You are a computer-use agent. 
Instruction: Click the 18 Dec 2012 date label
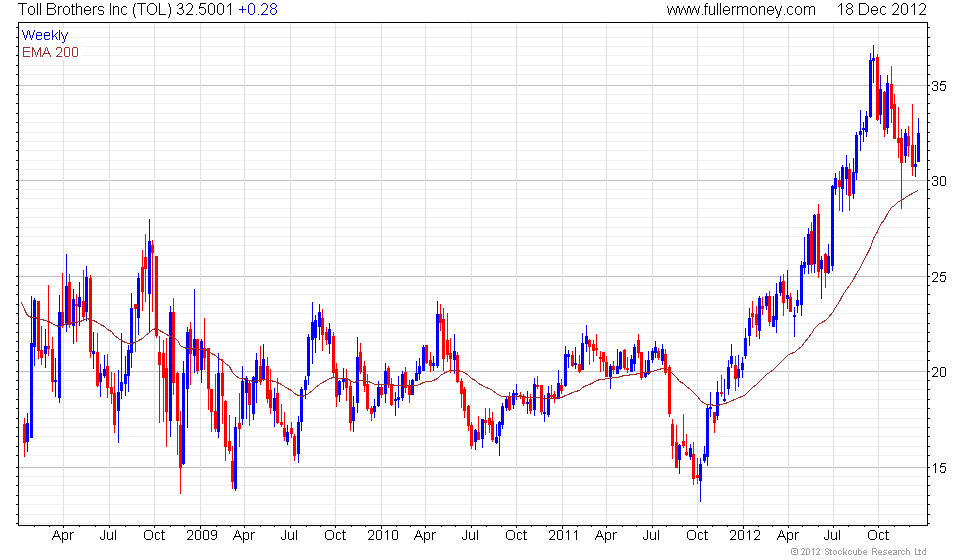point(881,9)
